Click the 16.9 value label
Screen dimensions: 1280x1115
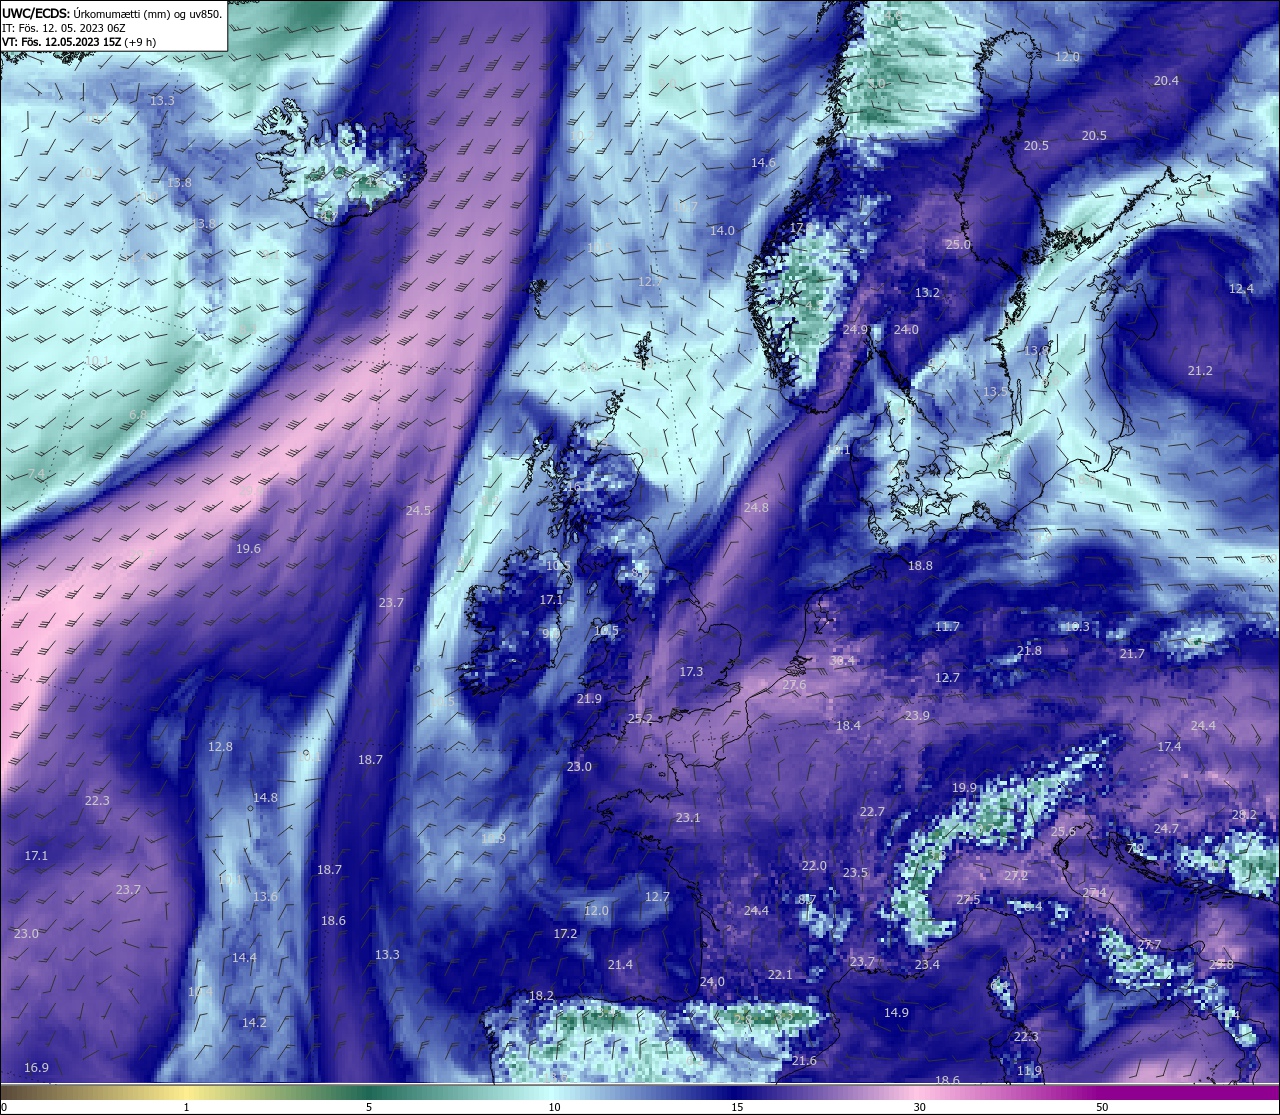tap(36, 1068)
